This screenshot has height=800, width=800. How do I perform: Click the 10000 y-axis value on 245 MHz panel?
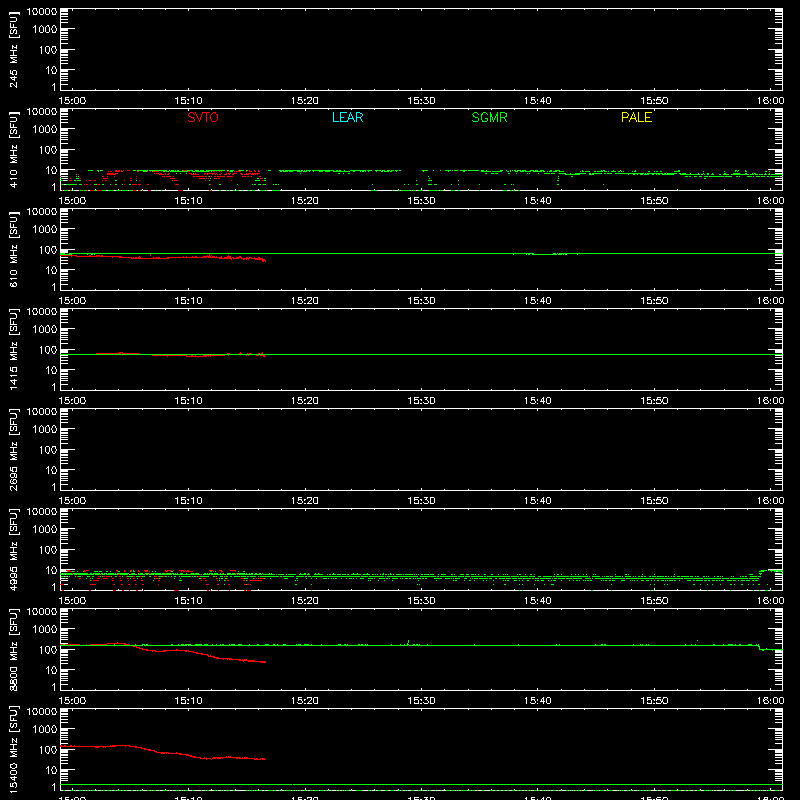tap(42, 12)
